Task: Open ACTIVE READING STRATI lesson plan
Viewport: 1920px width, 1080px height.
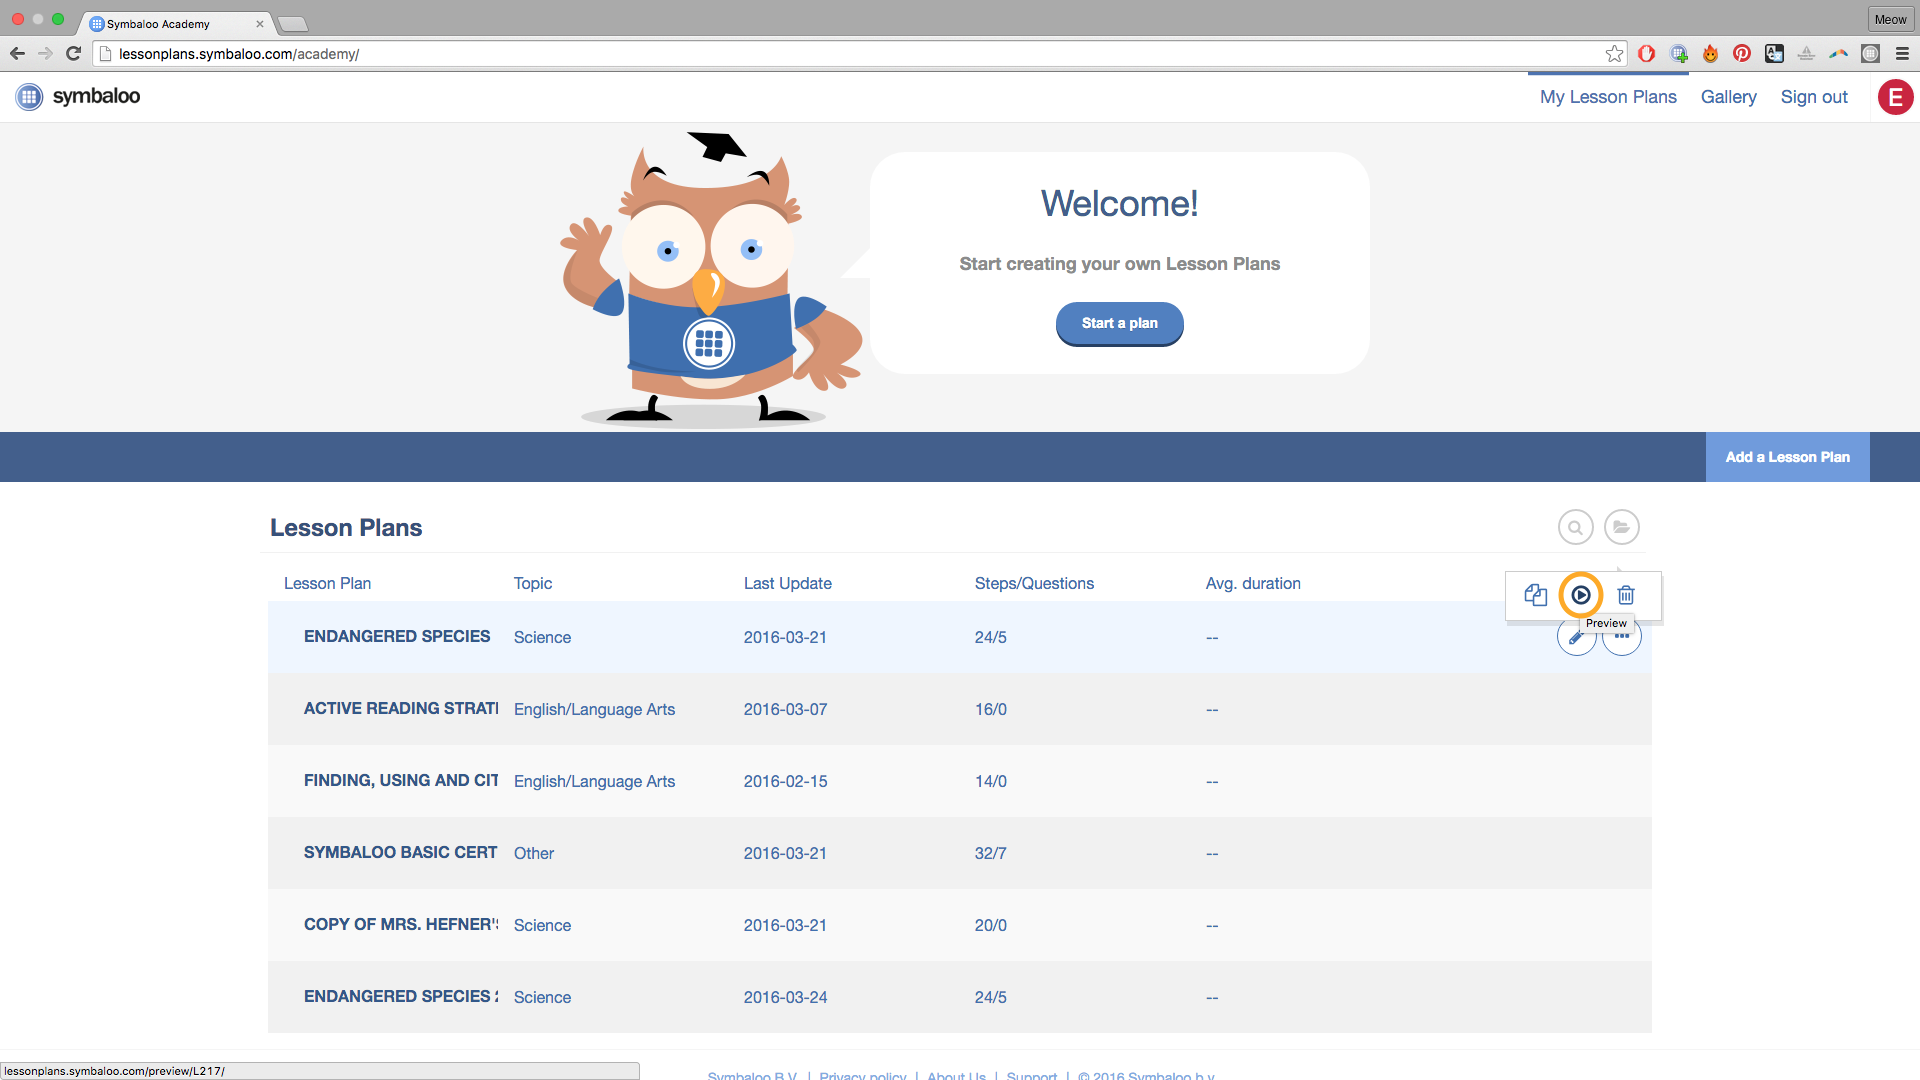Action: pos(401,709)
